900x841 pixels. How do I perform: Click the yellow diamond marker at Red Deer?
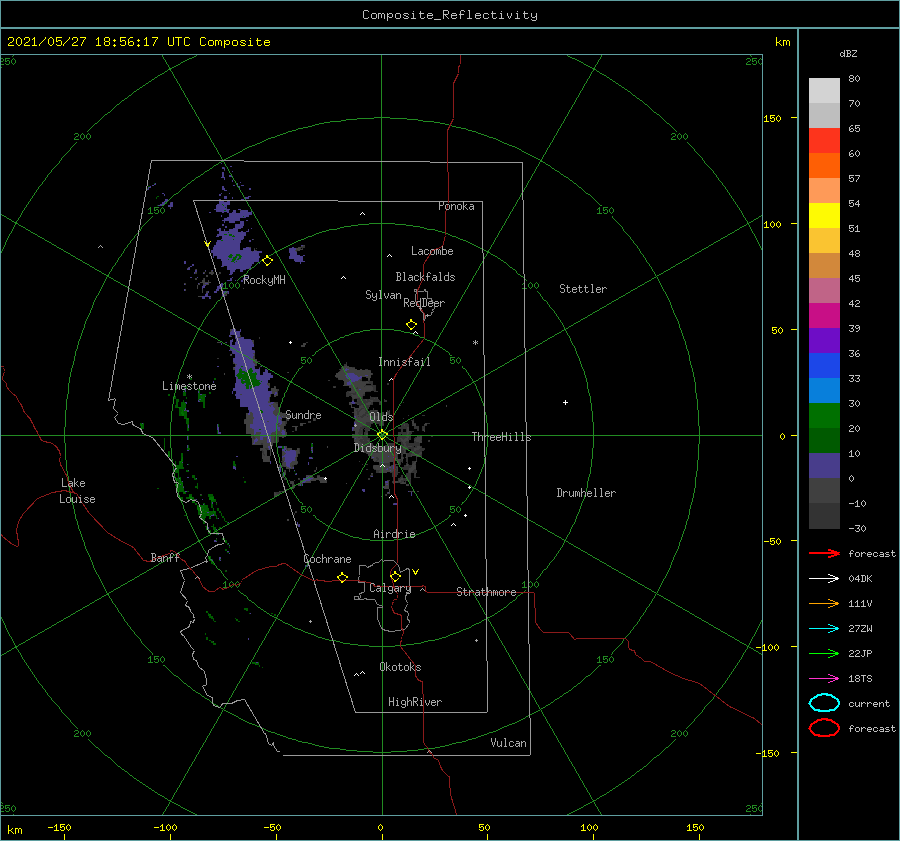point(412,325)
